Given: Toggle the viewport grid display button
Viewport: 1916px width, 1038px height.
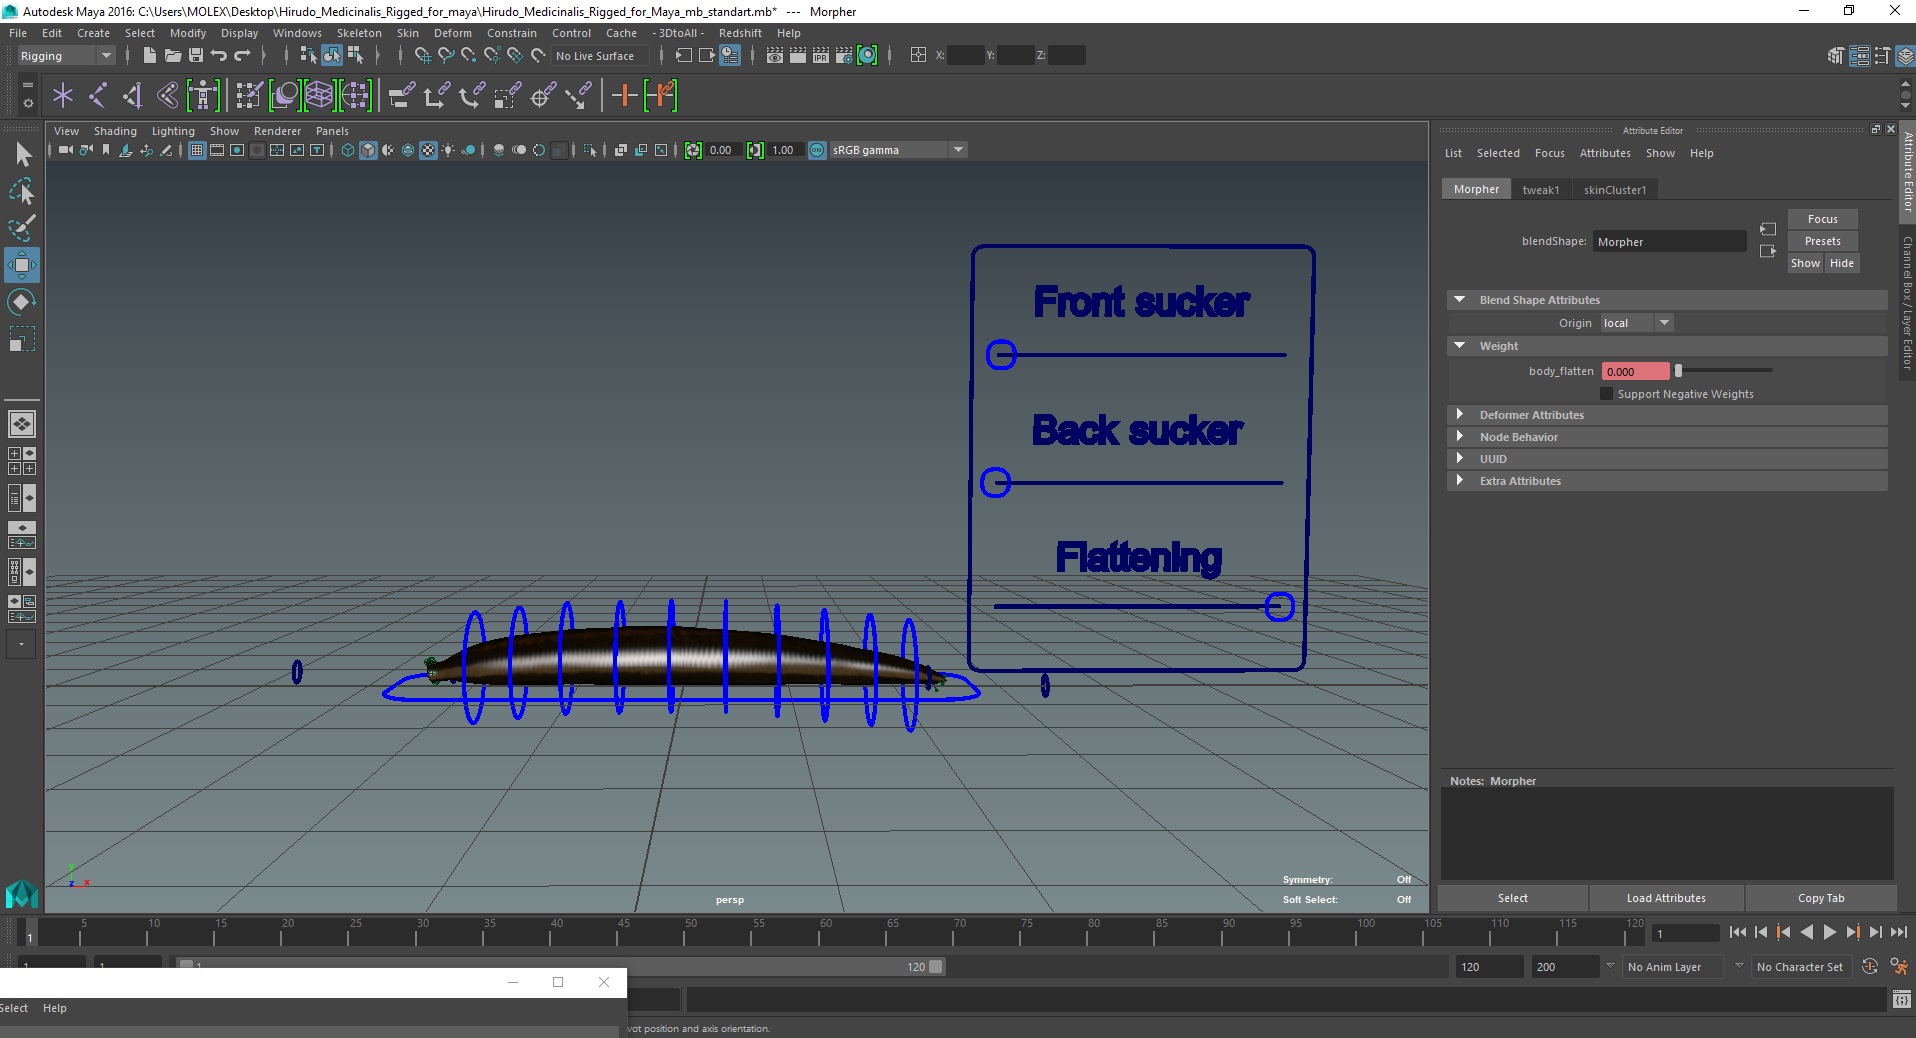Looking at the screenshot, I should 197,150.
